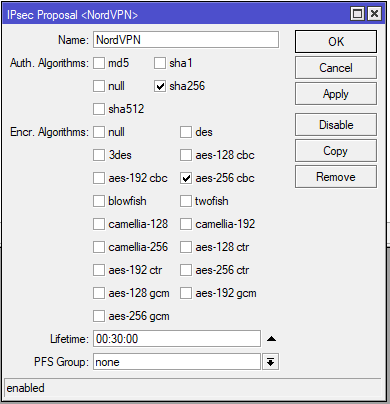Enable sha512 auth algorithm checkbox
Viewport: 390px width, 404px height.
point(99,109)
